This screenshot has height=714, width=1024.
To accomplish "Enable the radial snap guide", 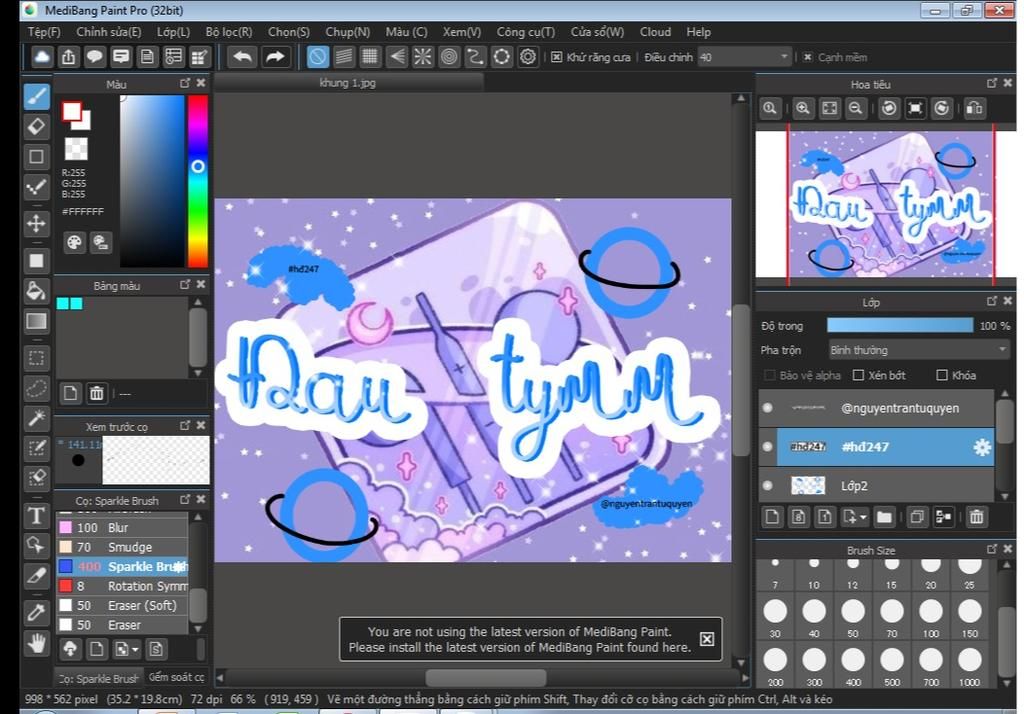I will point(423,57).
